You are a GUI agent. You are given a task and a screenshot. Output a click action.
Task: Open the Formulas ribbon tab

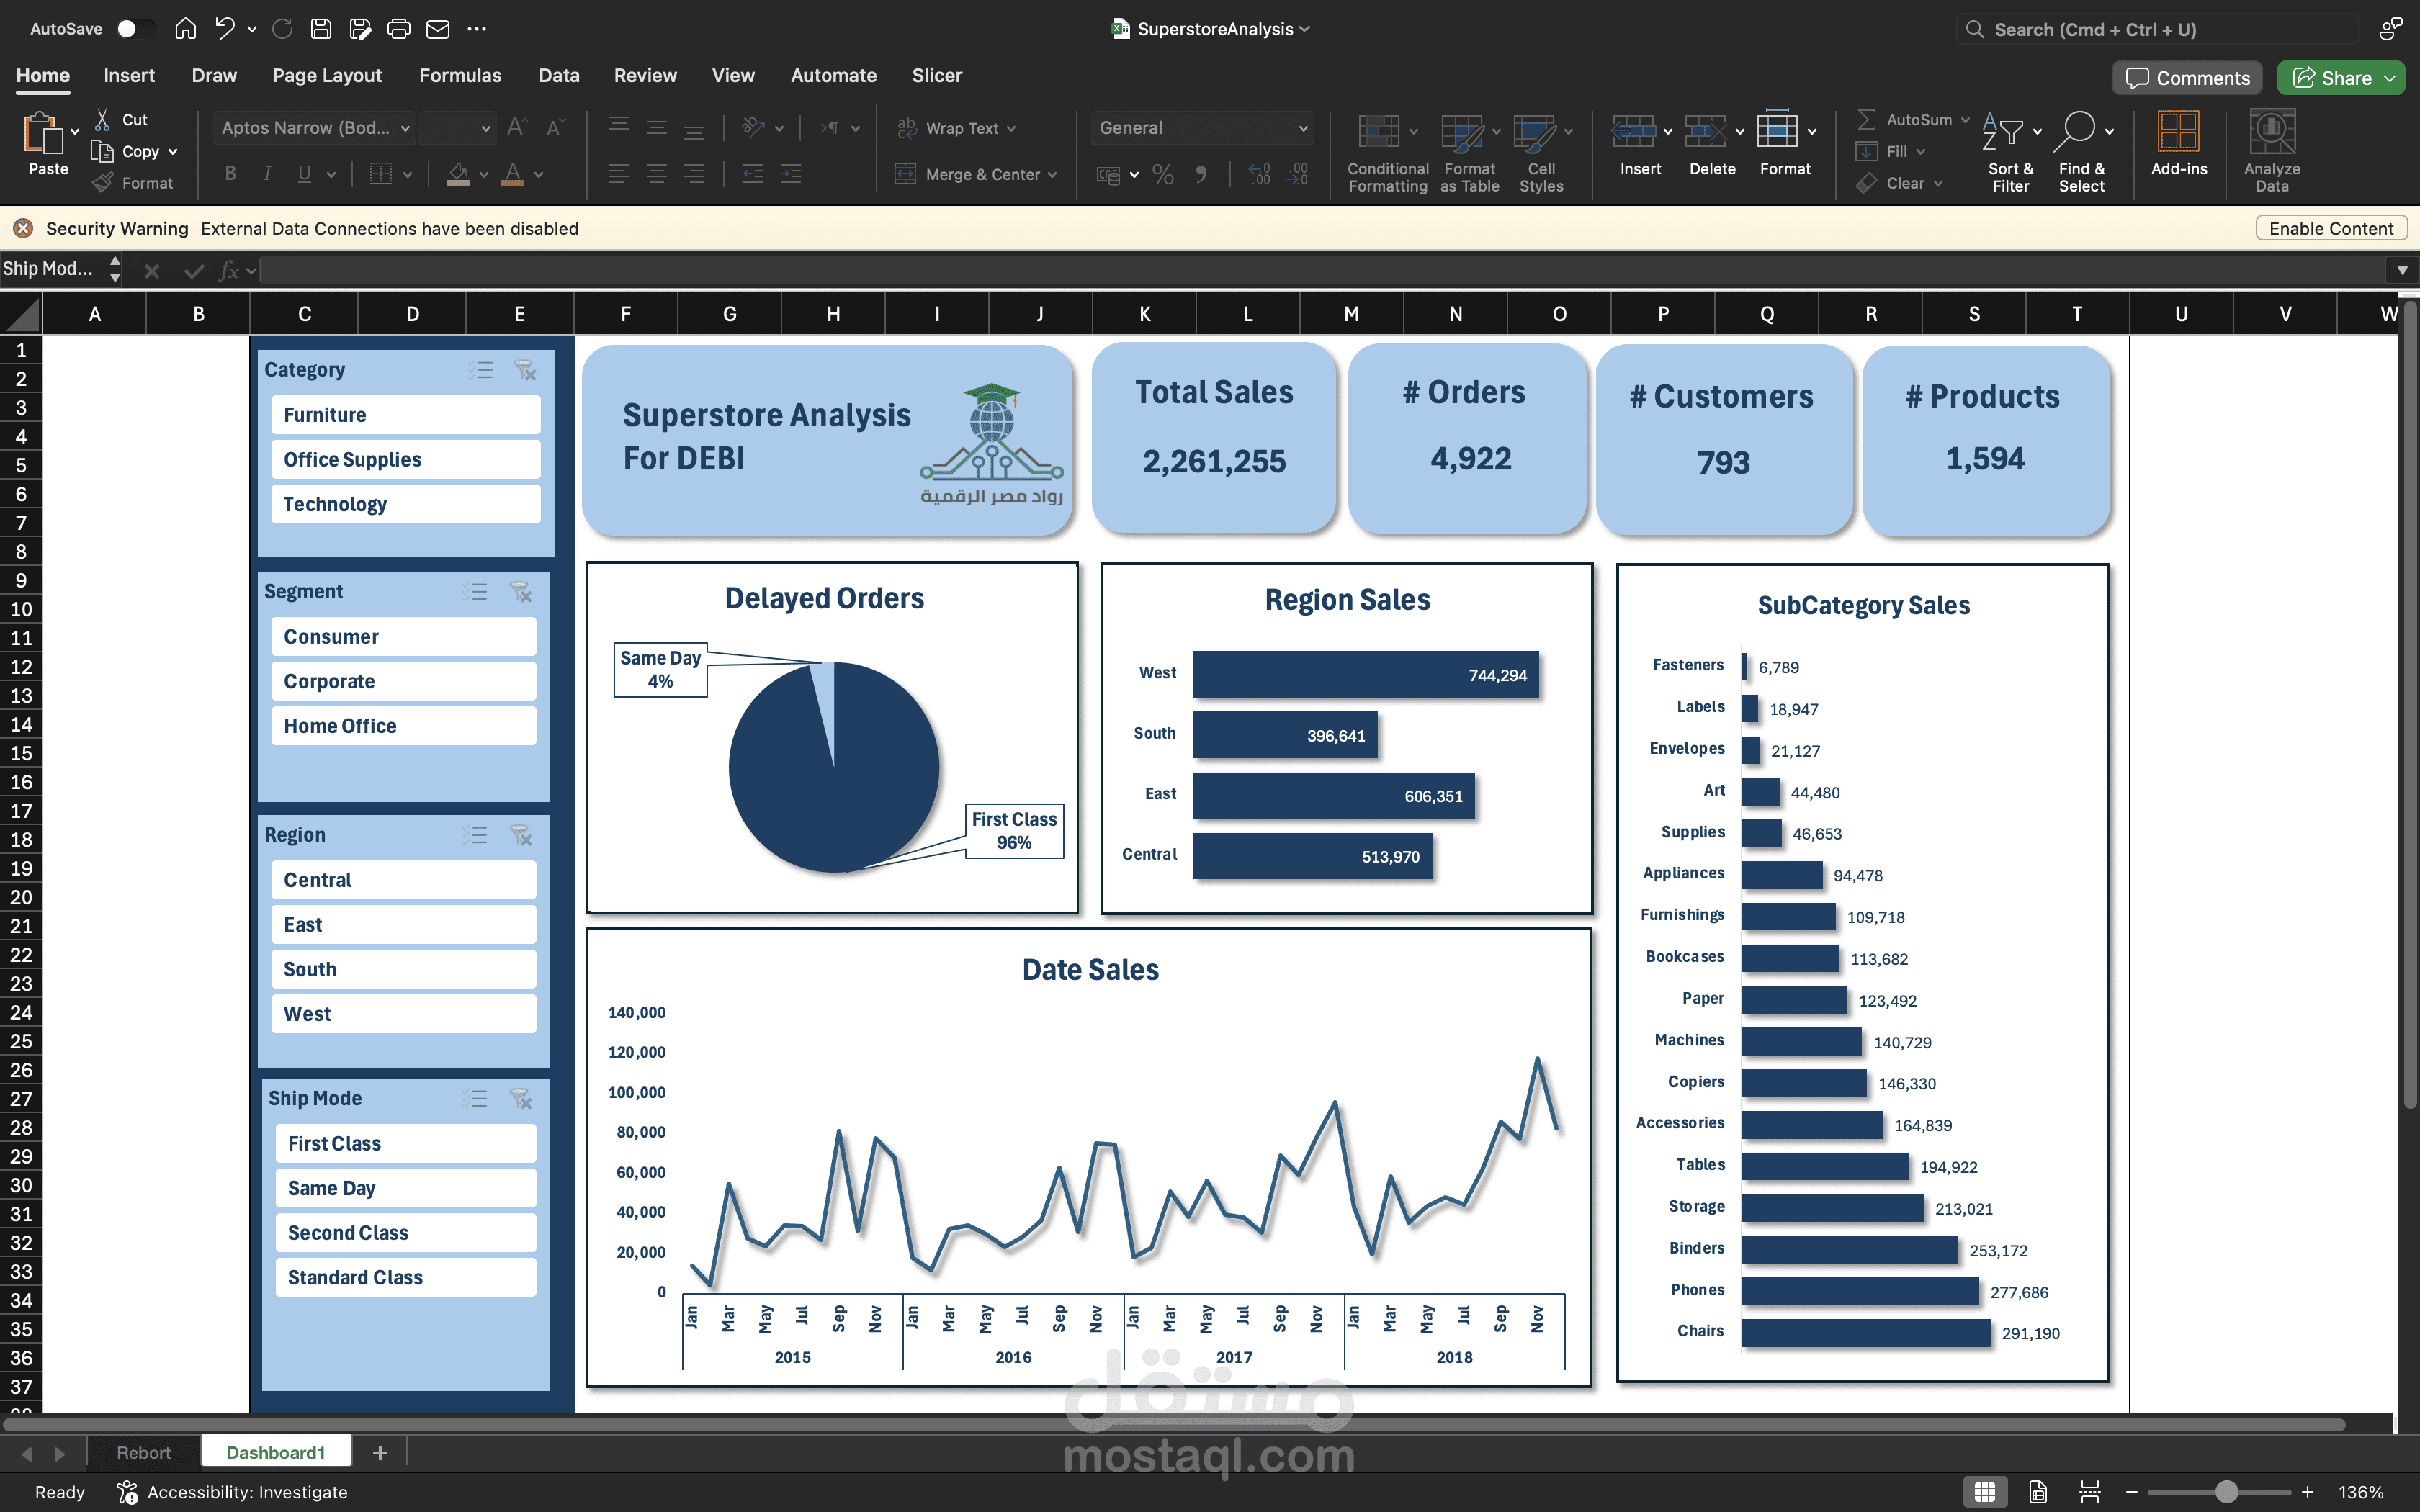(x=460, y=75)
